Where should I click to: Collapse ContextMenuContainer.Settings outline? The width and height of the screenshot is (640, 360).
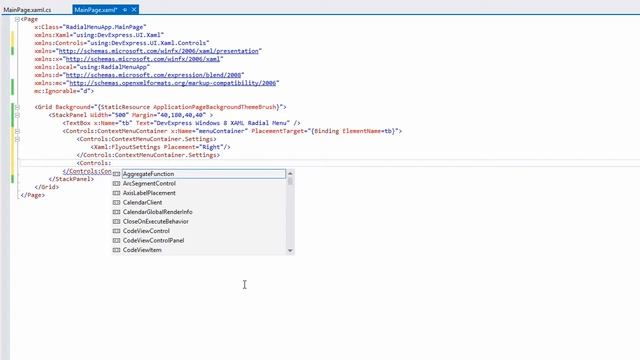point(17,139)
